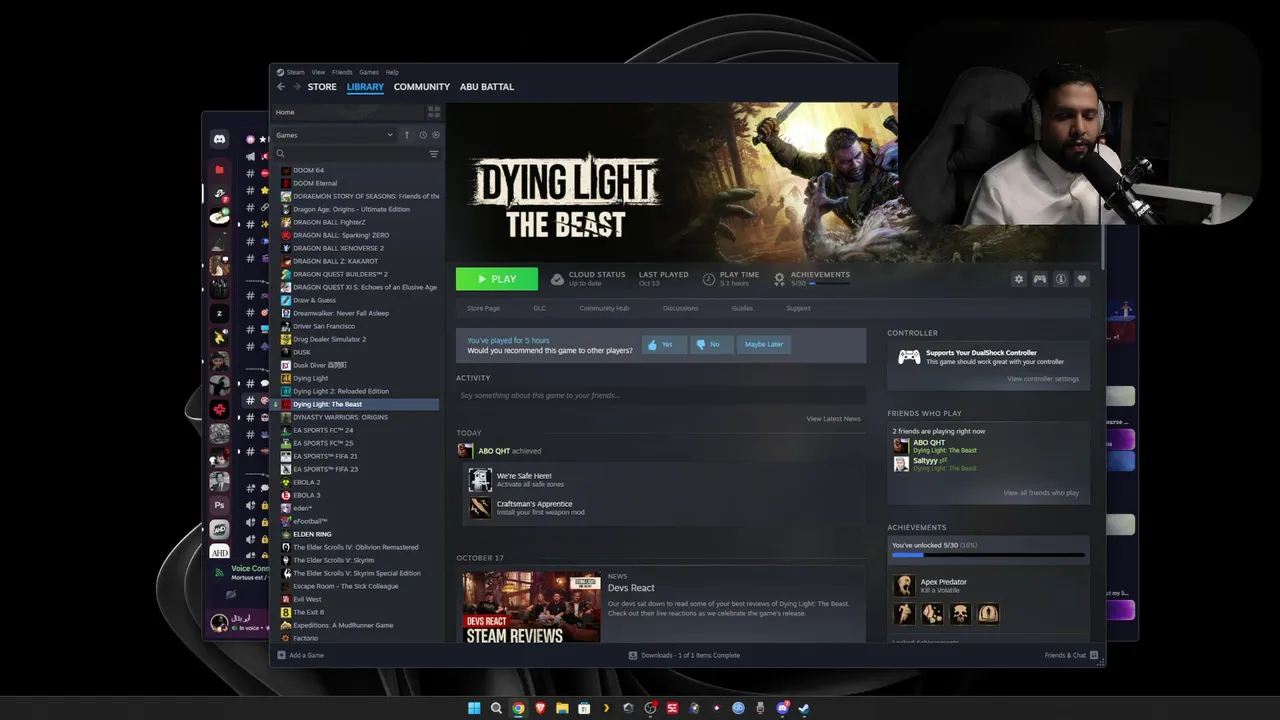
Task: Open the View menu
Action: [318, 72]
